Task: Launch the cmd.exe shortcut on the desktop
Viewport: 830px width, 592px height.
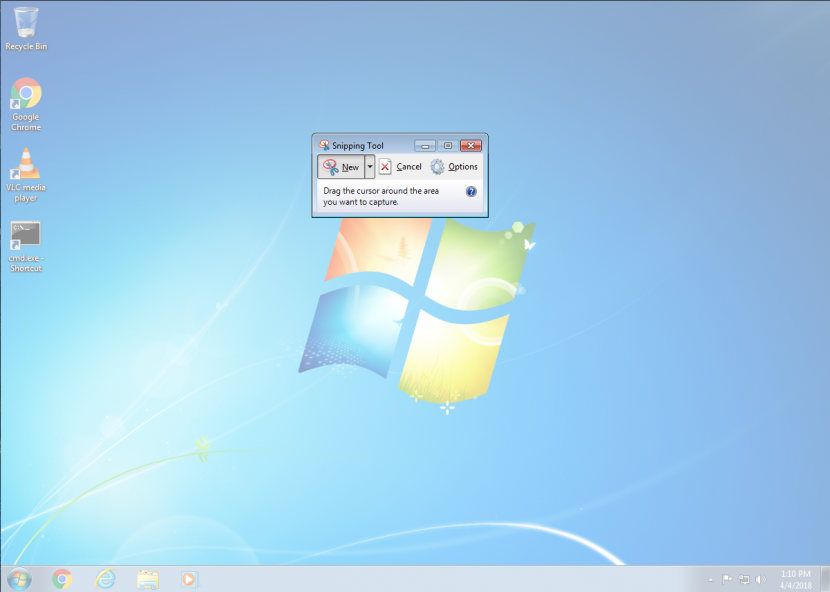Action: (26, 237)
